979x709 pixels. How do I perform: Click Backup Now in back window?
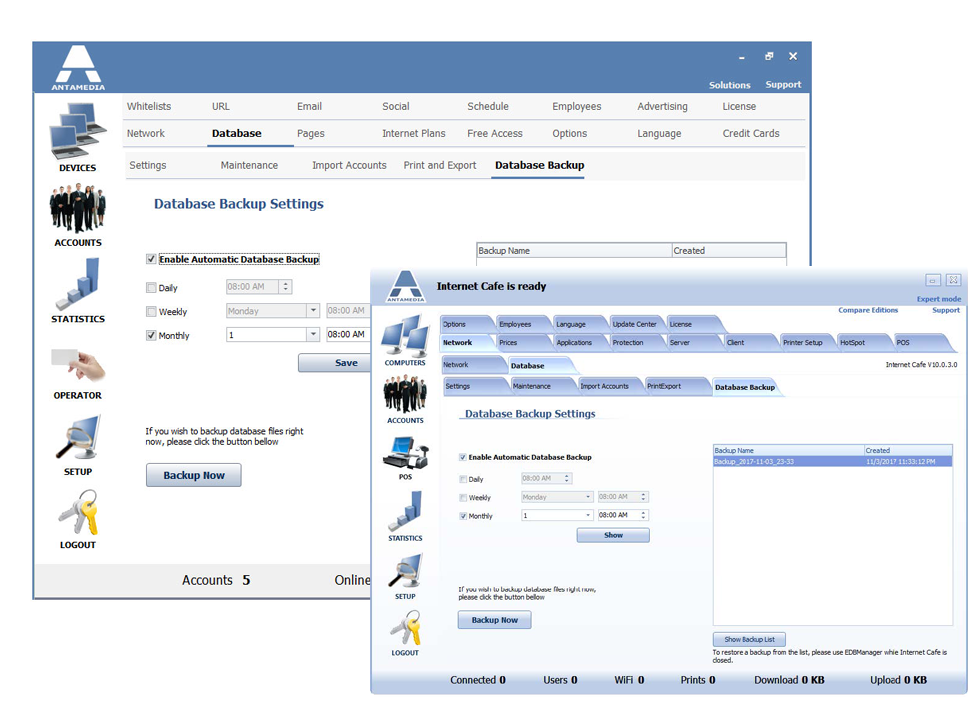pos(194,475)
